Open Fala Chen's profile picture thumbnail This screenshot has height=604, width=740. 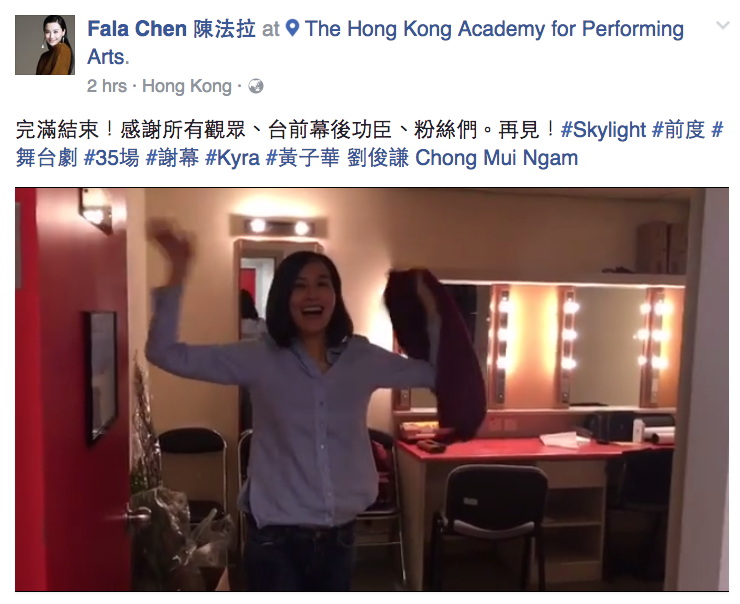45,45
